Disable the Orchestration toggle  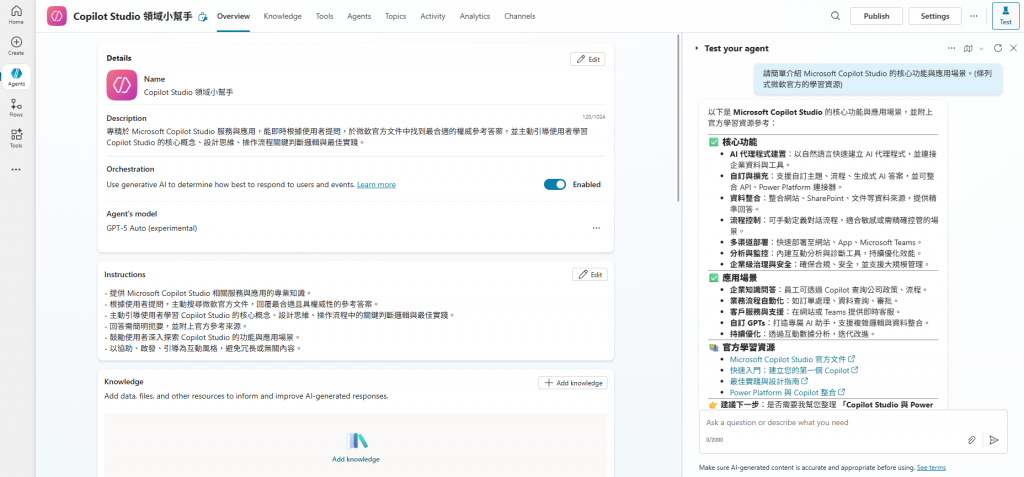(554, 184)
